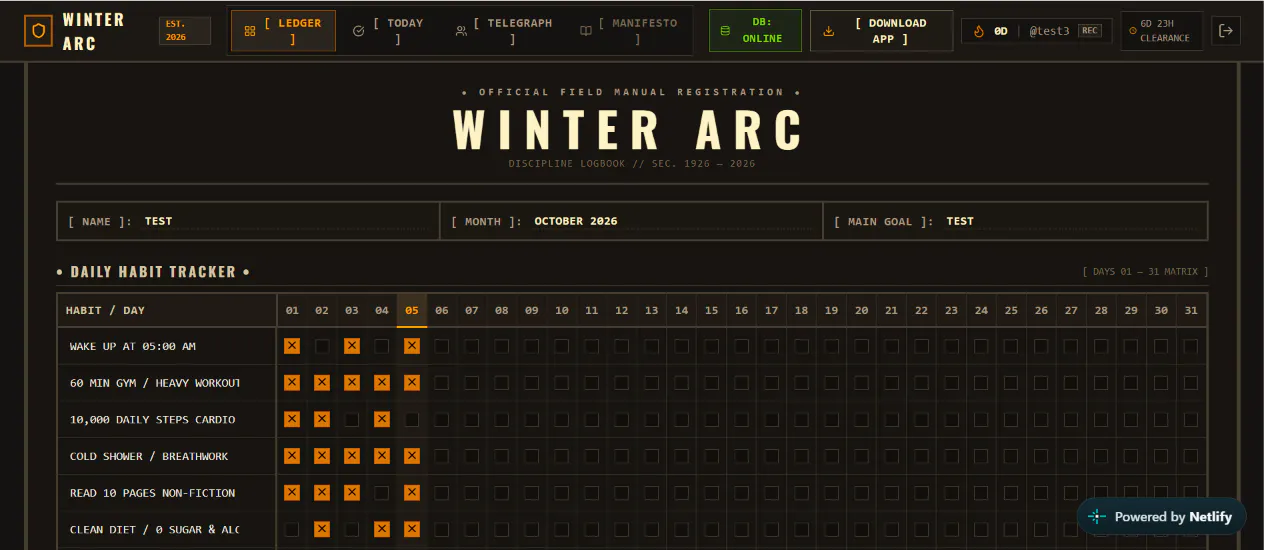Uncheck Wake Up at 05:00 AM day 01
The image size is (1264, 550).
click(292, 346)
